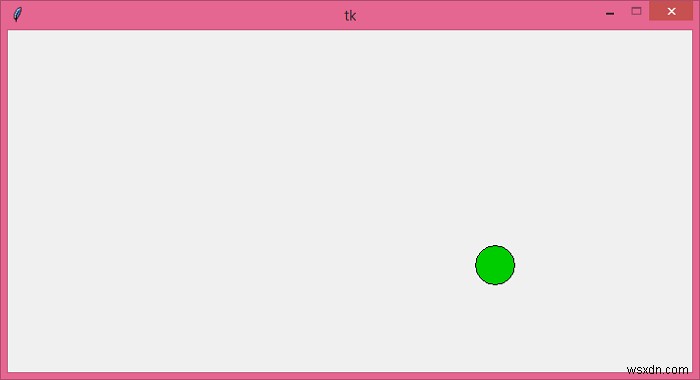Open the tk feather icon window menu
This screenshot has width=700, height=380.
(x=17, y=14)
